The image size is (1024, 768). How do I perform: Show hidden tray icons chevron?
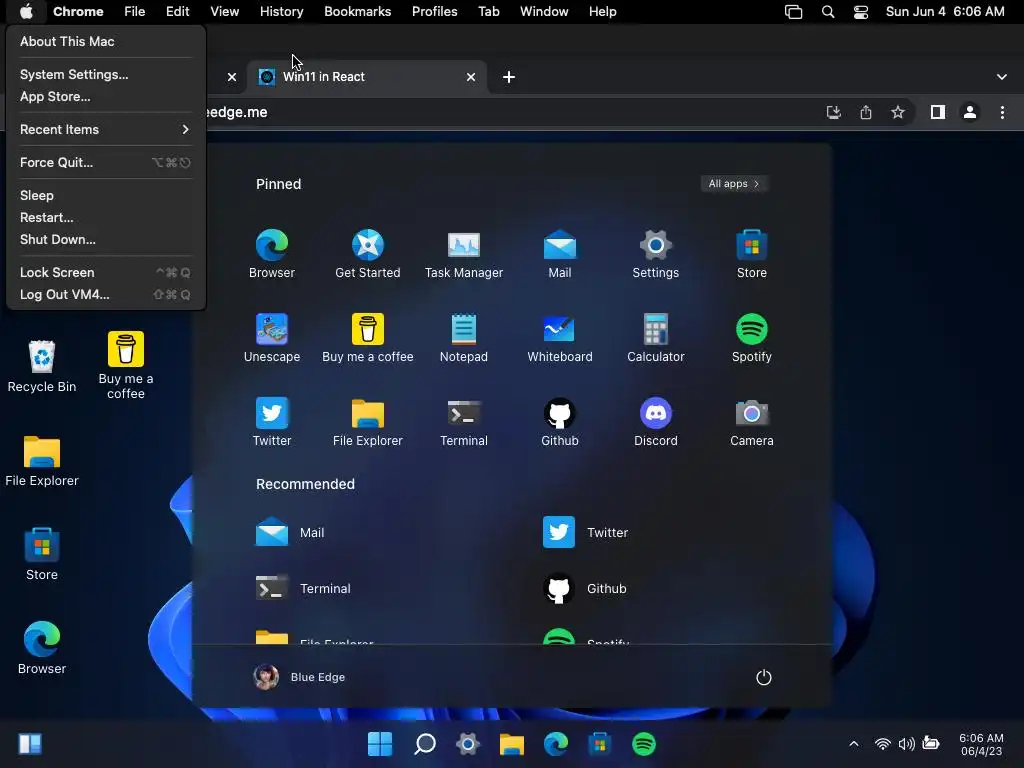tap(854, 744)
